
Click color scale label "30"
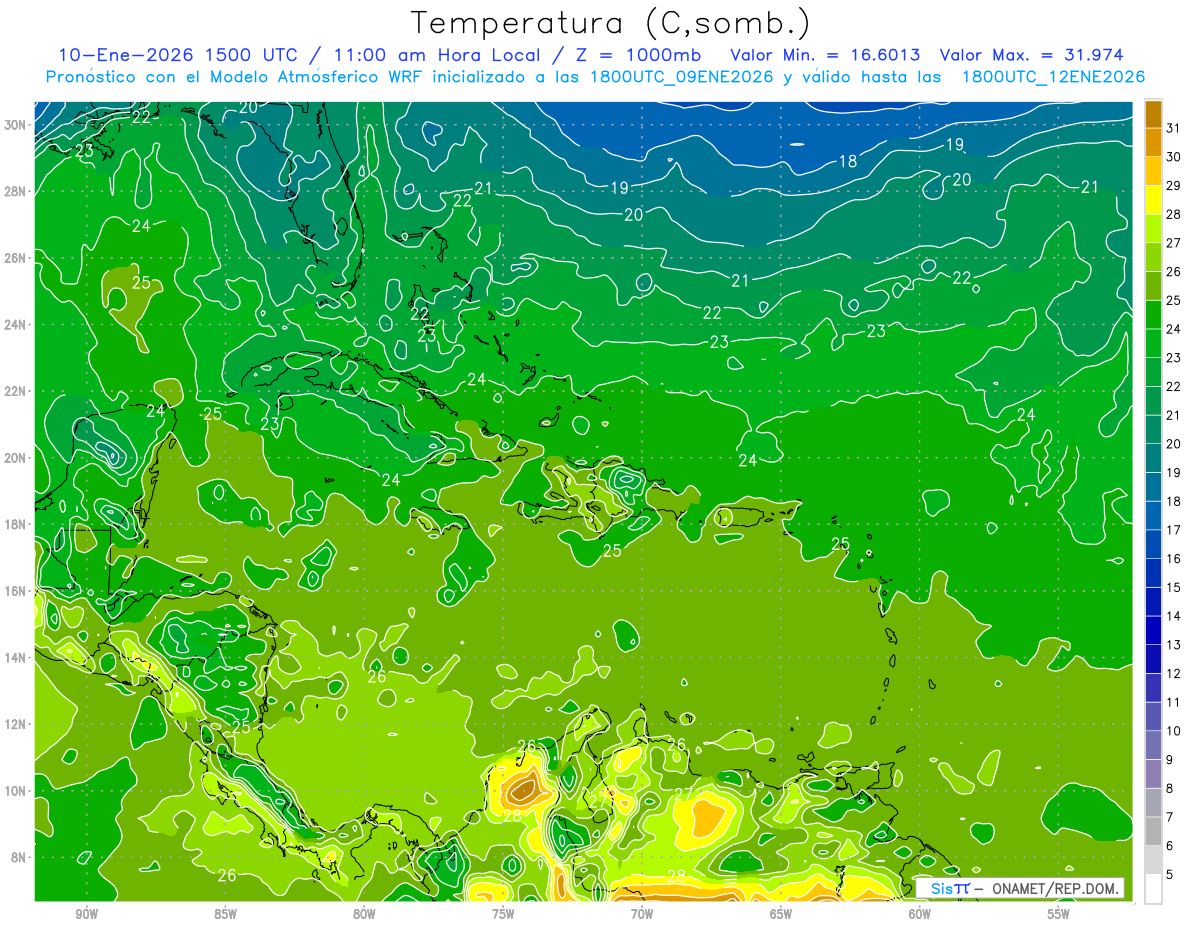pos(1174,156)
